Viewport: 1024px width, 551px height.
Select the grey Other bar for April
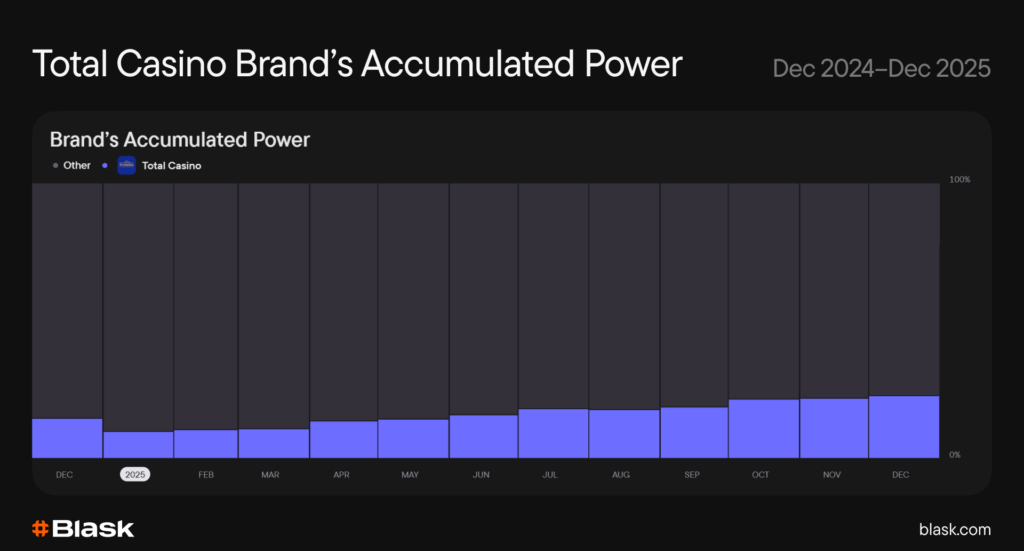343,300
